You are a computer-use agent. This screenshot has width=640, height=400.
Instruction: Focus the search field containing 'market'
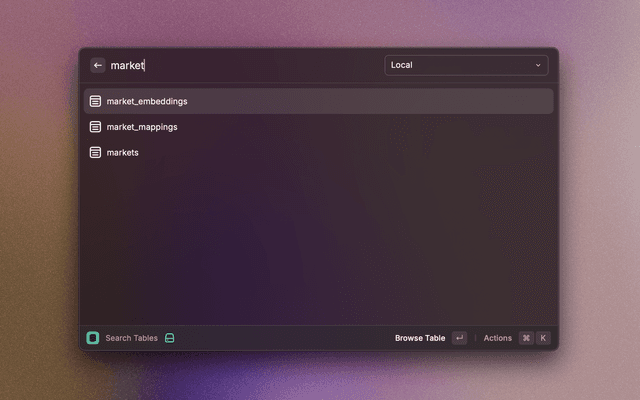tap(240, 65)
